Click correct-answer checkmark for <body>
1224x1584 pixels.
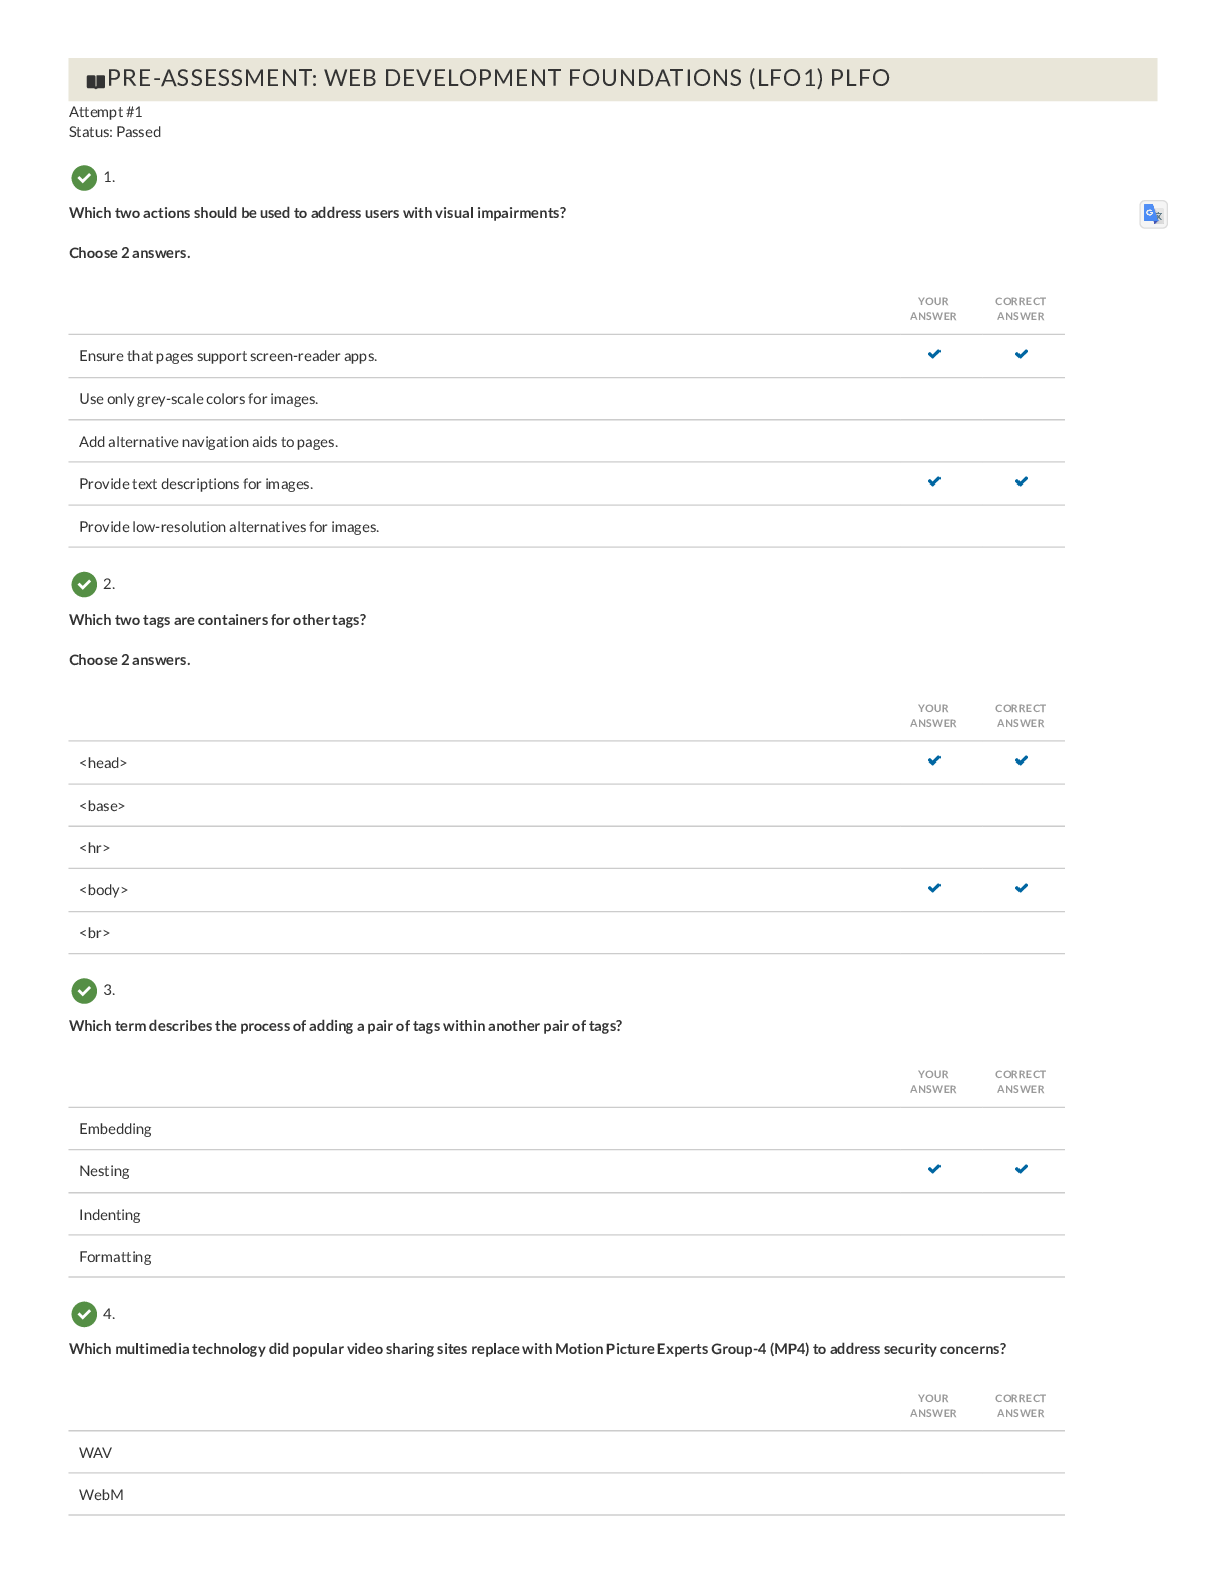1020,888
